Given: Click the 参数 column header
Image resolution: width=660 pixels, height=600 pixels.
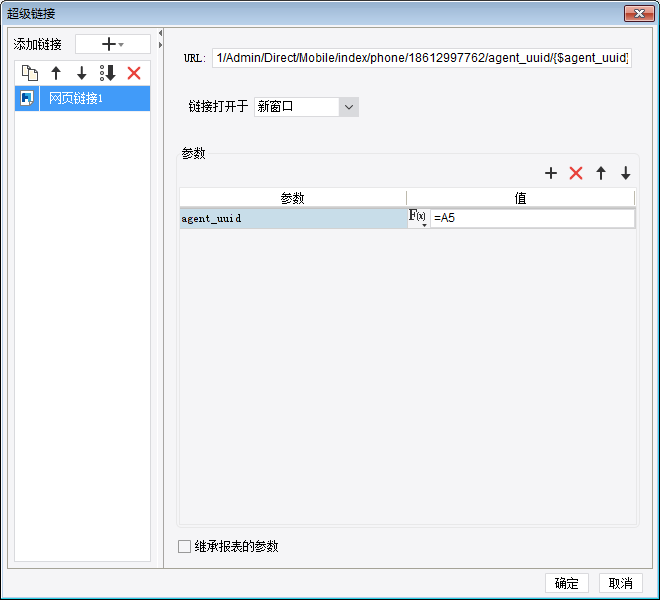Looking at the screenshot, I should point(293,198).
